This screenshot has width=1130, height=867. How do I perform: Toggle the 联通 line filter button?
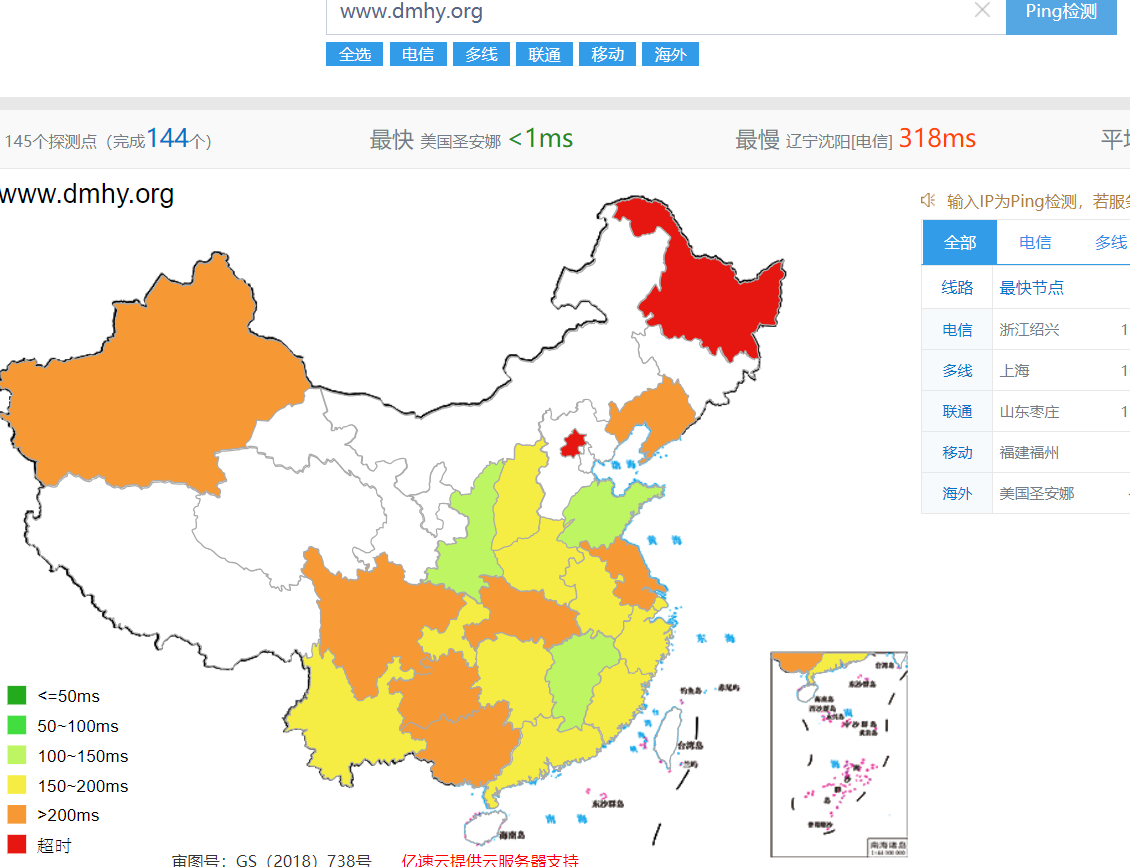tap(544, 54)
